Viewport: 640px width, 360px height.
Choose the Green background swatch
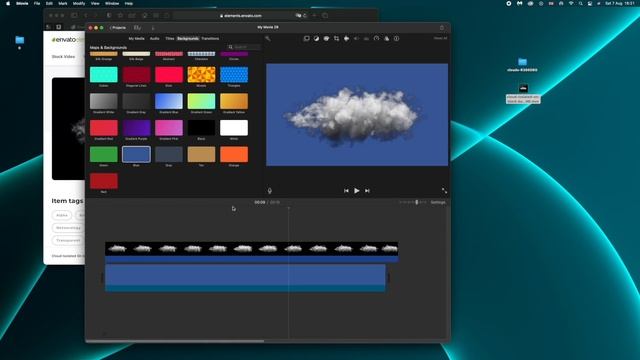(x=104, y=154)
